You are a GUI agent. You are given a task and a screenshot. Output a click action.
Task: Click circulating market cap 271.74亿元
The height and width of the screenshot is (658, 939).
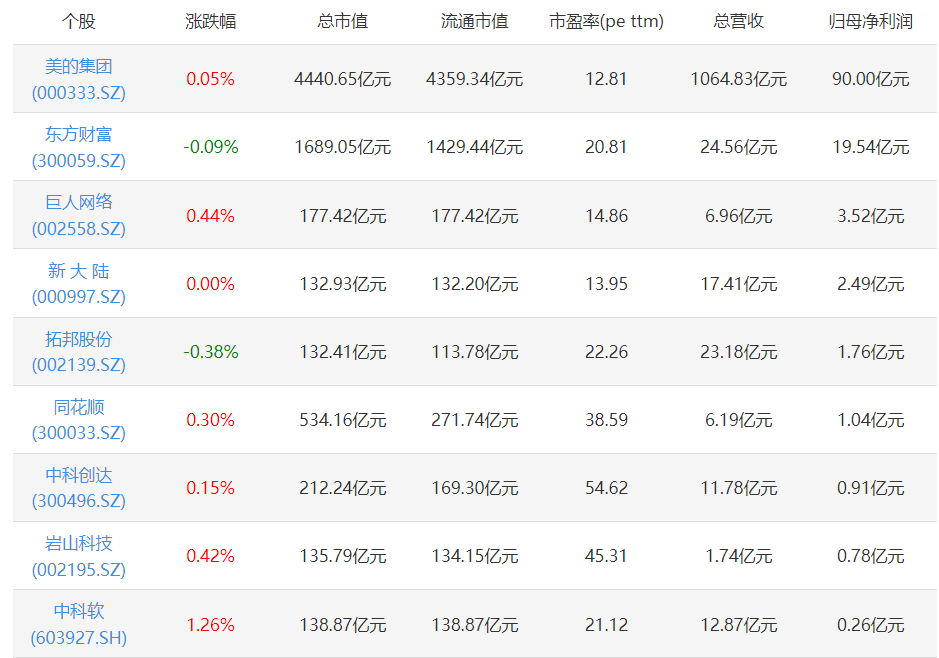pyautogui.click(x=474, y=420)
